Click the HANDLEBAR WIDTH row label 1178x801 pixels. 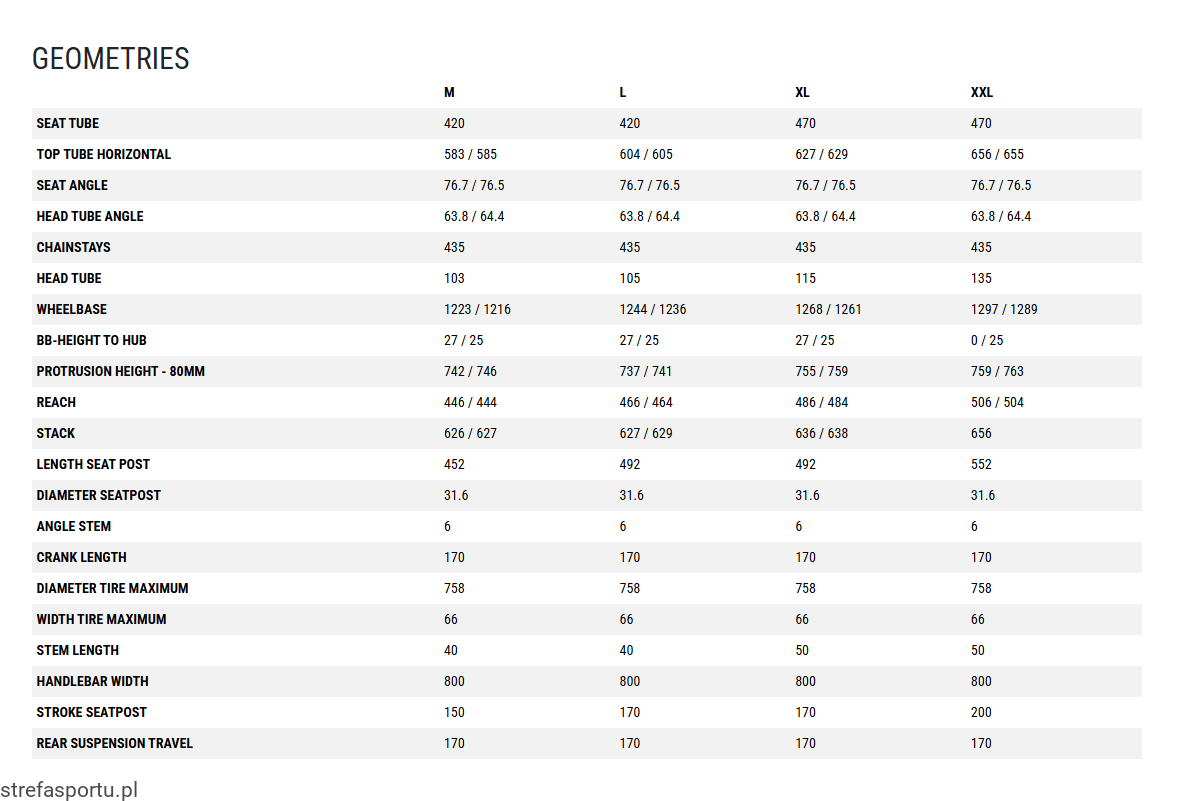[92, 682]
